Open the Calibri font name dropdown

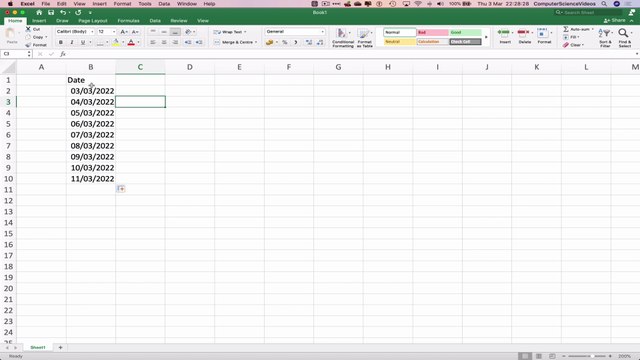(x=92, y=32)
